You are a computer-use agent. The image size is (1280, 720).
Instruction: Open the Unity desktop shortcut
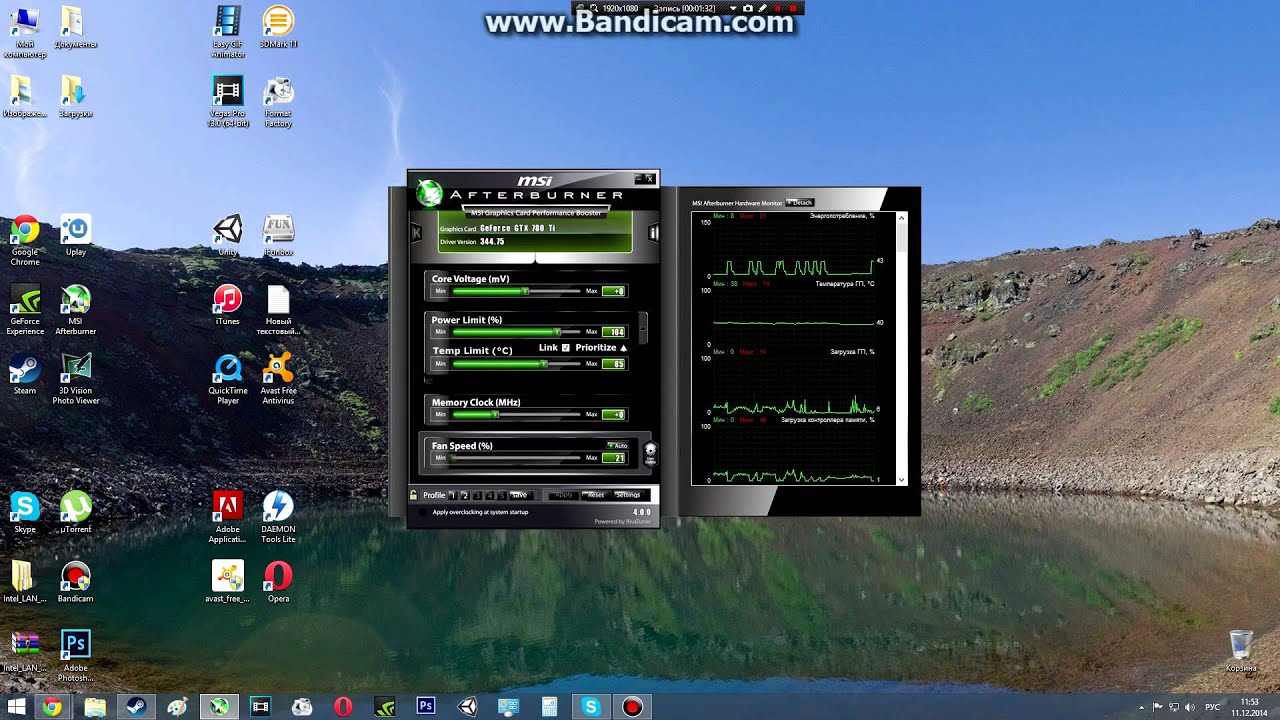tap(228, 236)
